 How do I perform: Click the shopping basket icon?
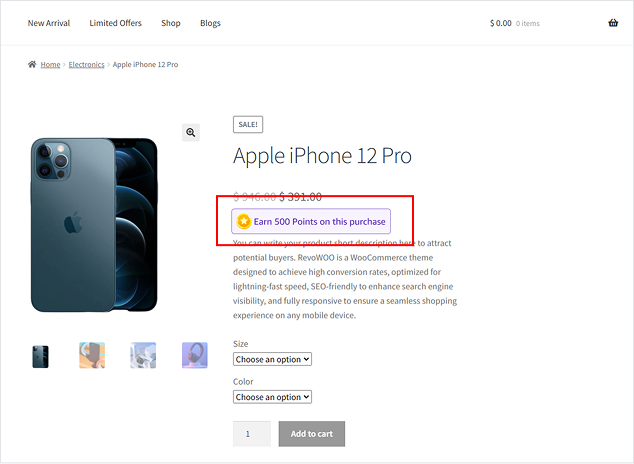tap(613, 23)
